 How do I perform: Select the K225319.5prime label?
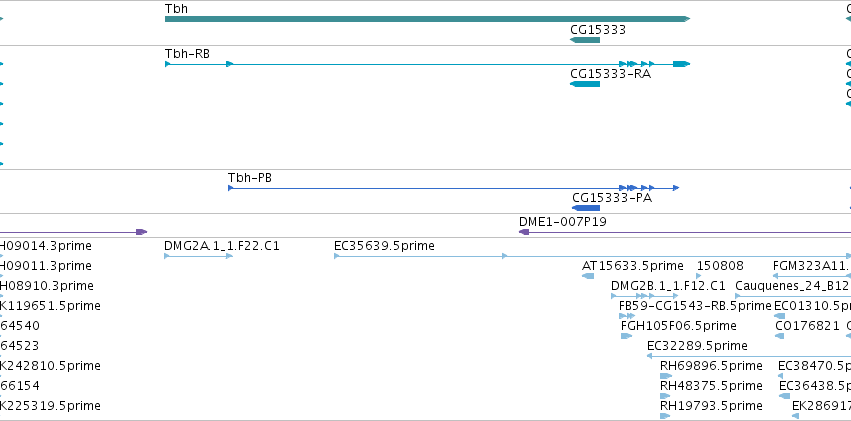(x=50, y=406)
